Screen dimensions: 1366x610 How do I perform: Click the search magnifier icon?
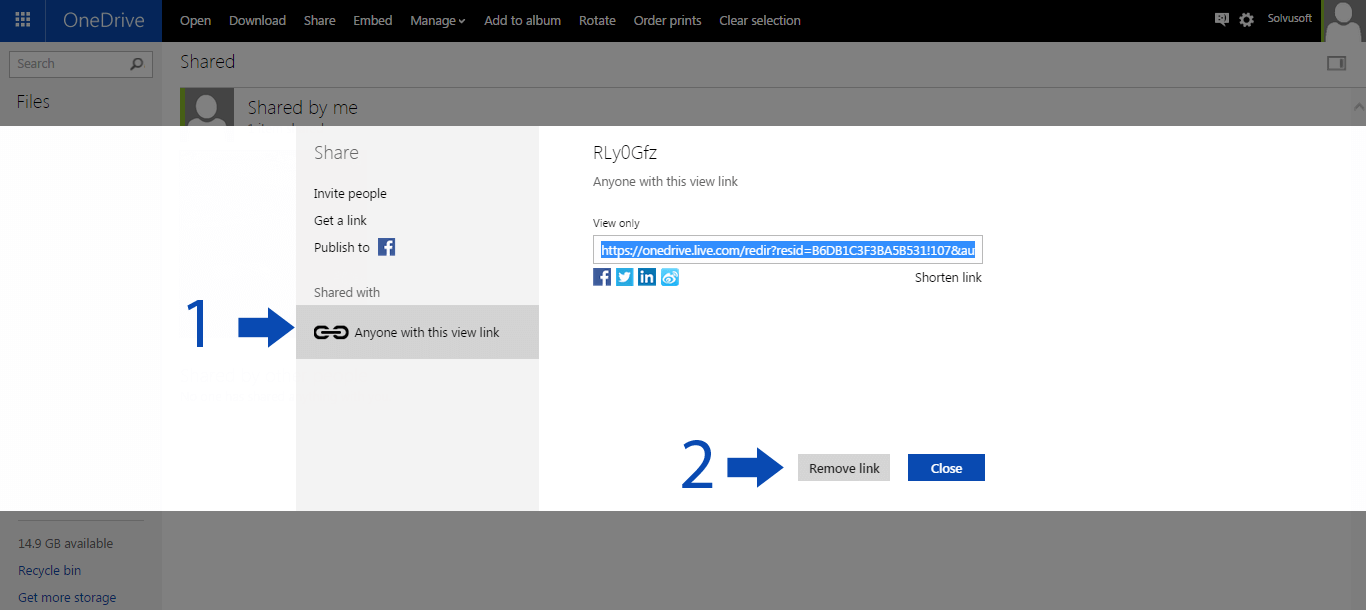(x=137, y=64)
